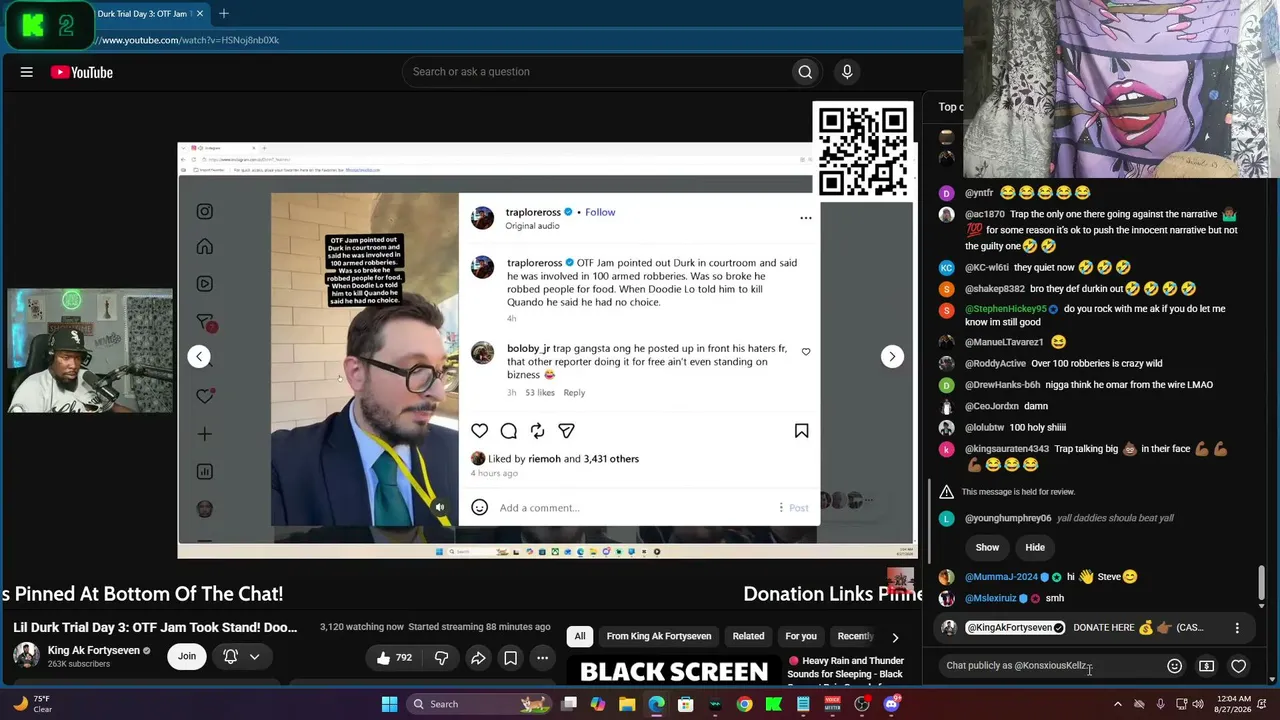Follow traploreross on the Instagram post
The height and width of the screenshot is (720, 1280).
click(600, 212)
